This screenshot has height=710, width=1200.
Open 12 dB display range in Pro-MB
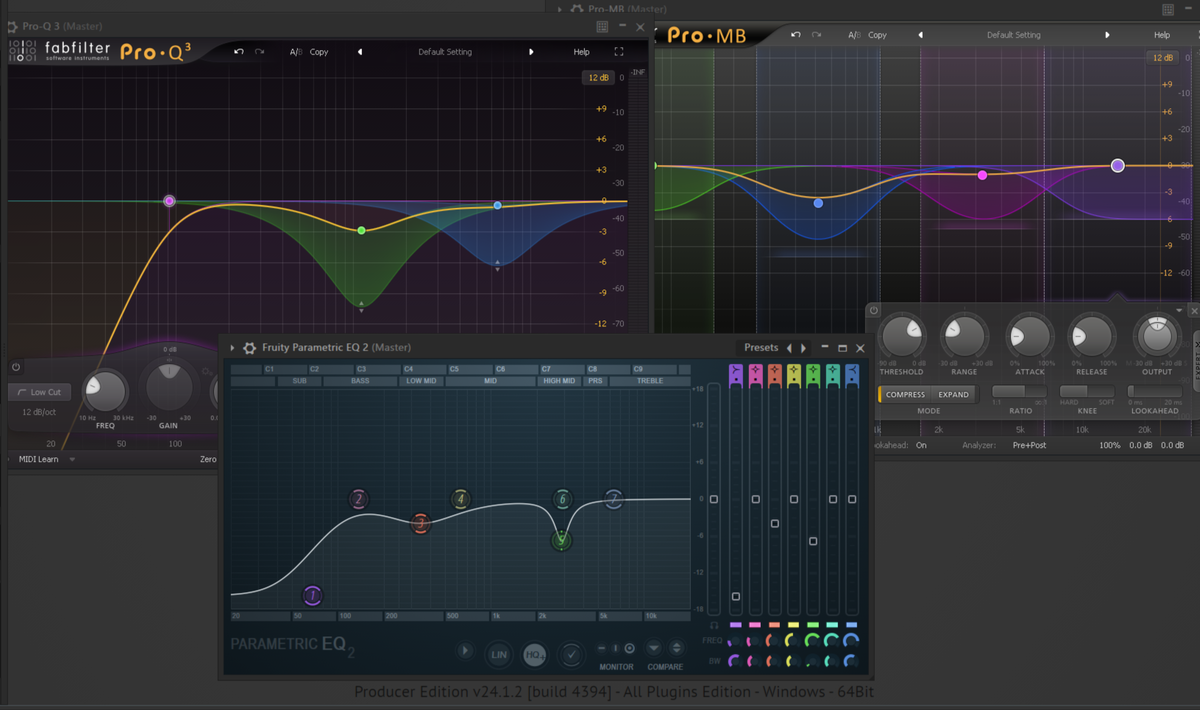click(1163, 58)
